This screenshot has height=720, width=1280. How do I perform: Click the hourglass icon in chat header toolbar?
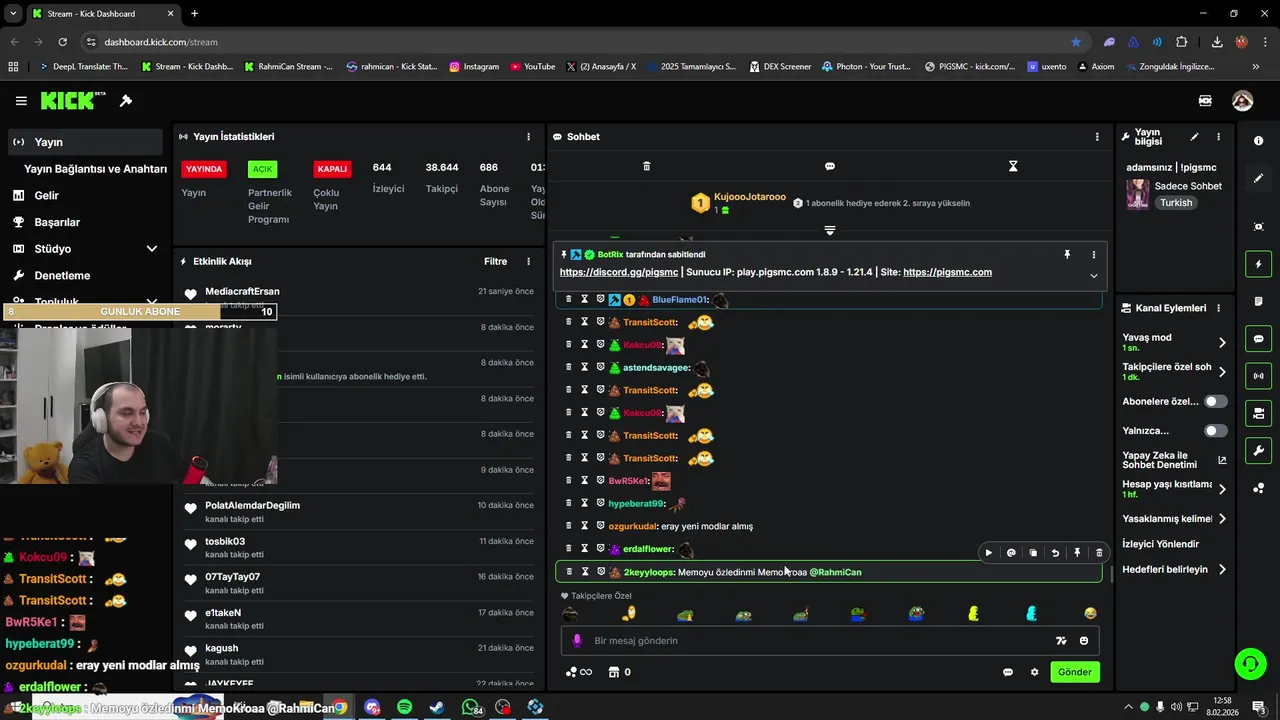coord(1013,166)
